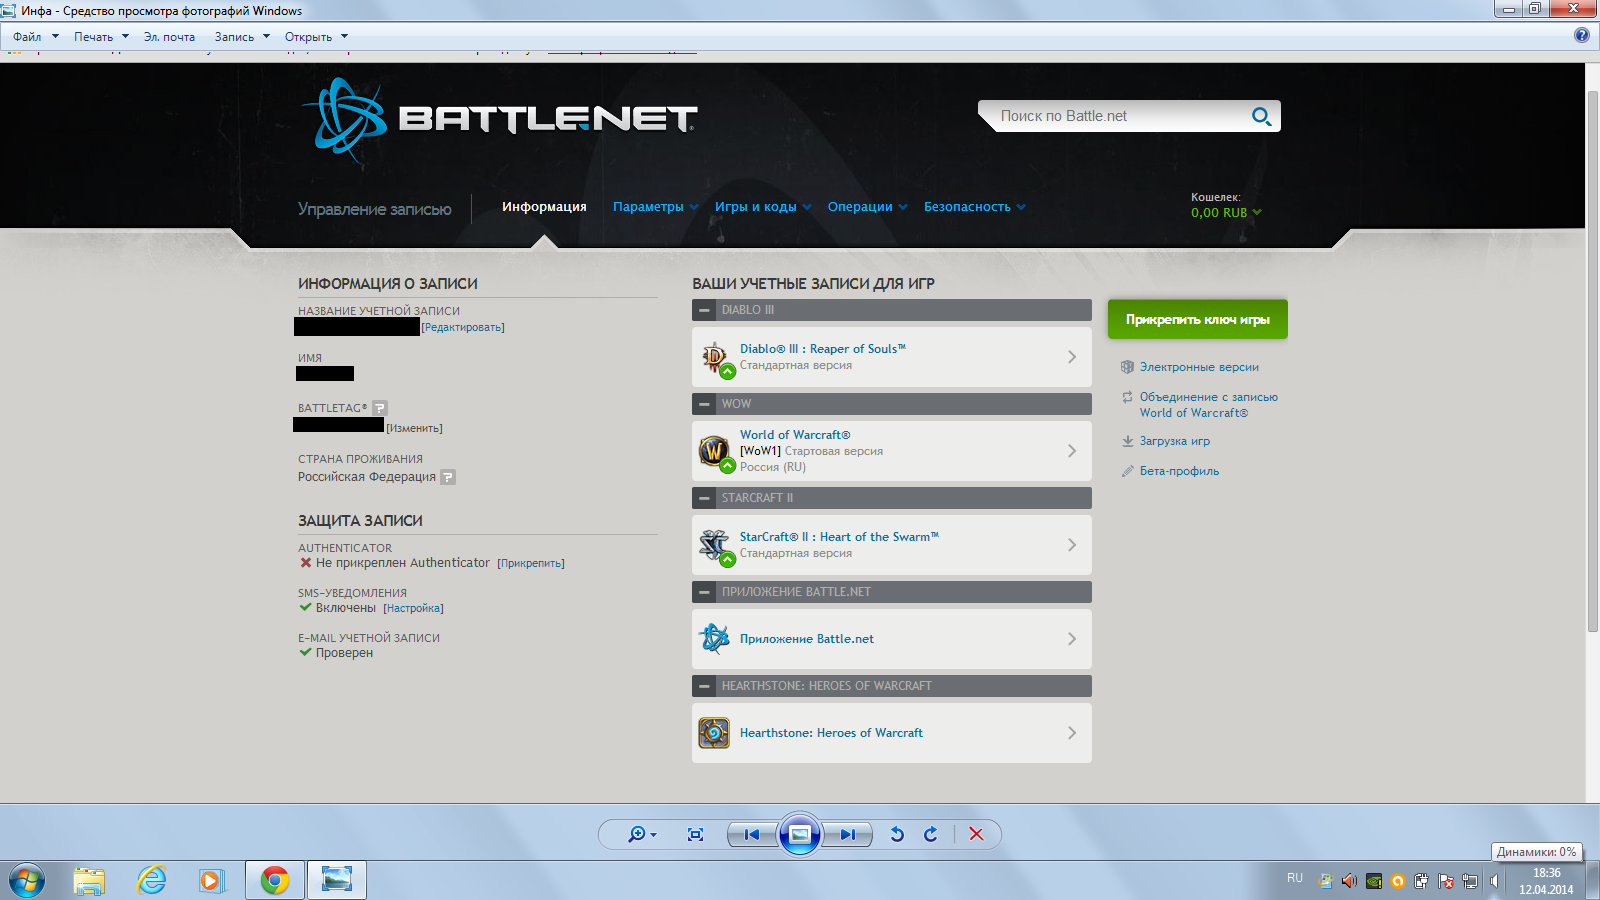Click the merge icon beside Объединение с записью
Viewport: 1600px width, 900px height.
click(x=1127, y=397)
